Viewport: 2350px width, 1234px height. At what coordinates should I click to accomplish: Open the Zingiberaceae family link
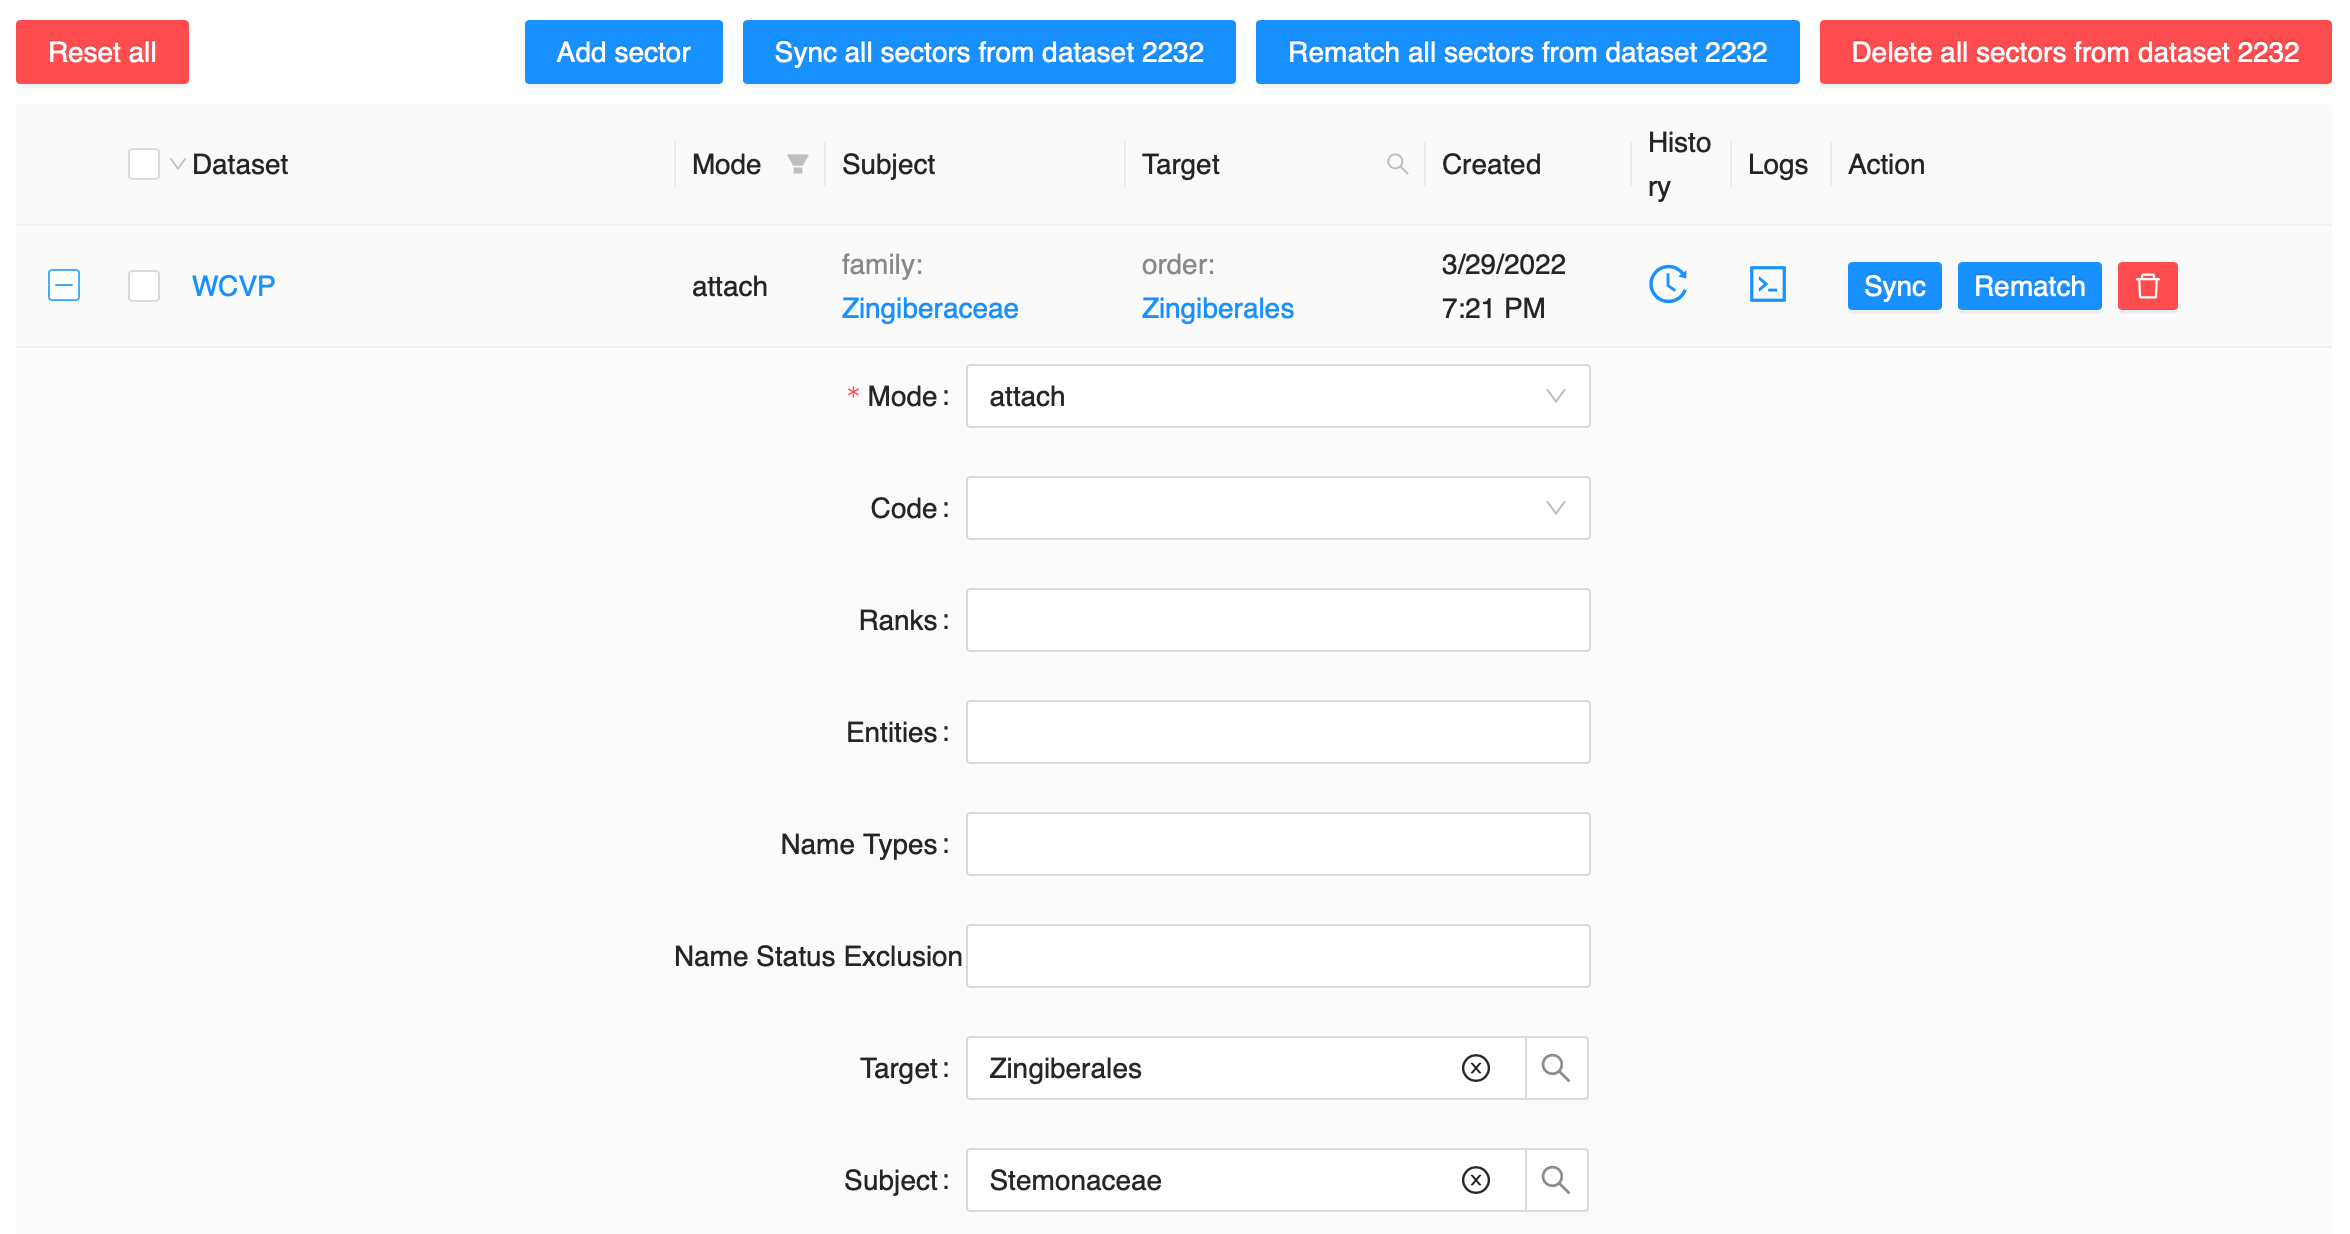(x=930, y=308)
